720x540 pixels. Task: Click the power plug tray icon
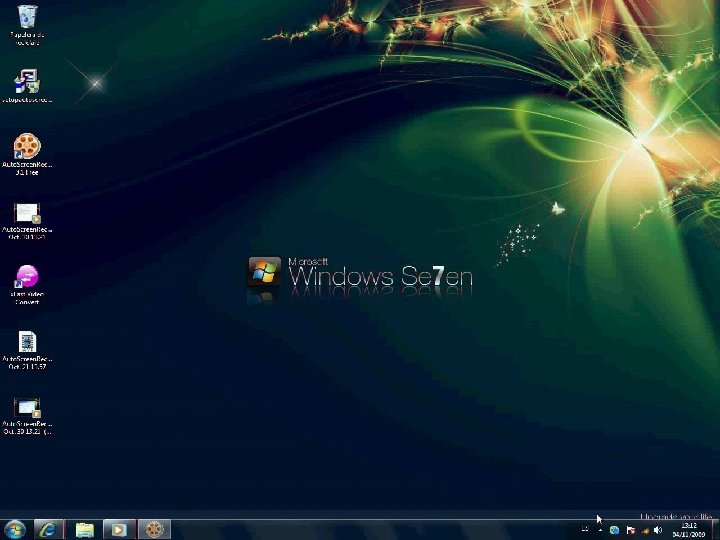click(x=645, y=530)
